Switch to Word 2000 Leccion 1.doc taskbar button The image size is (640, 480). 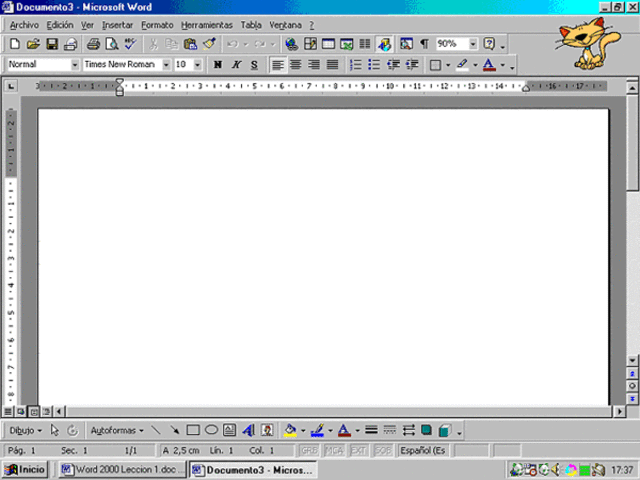tap(122, 470)
